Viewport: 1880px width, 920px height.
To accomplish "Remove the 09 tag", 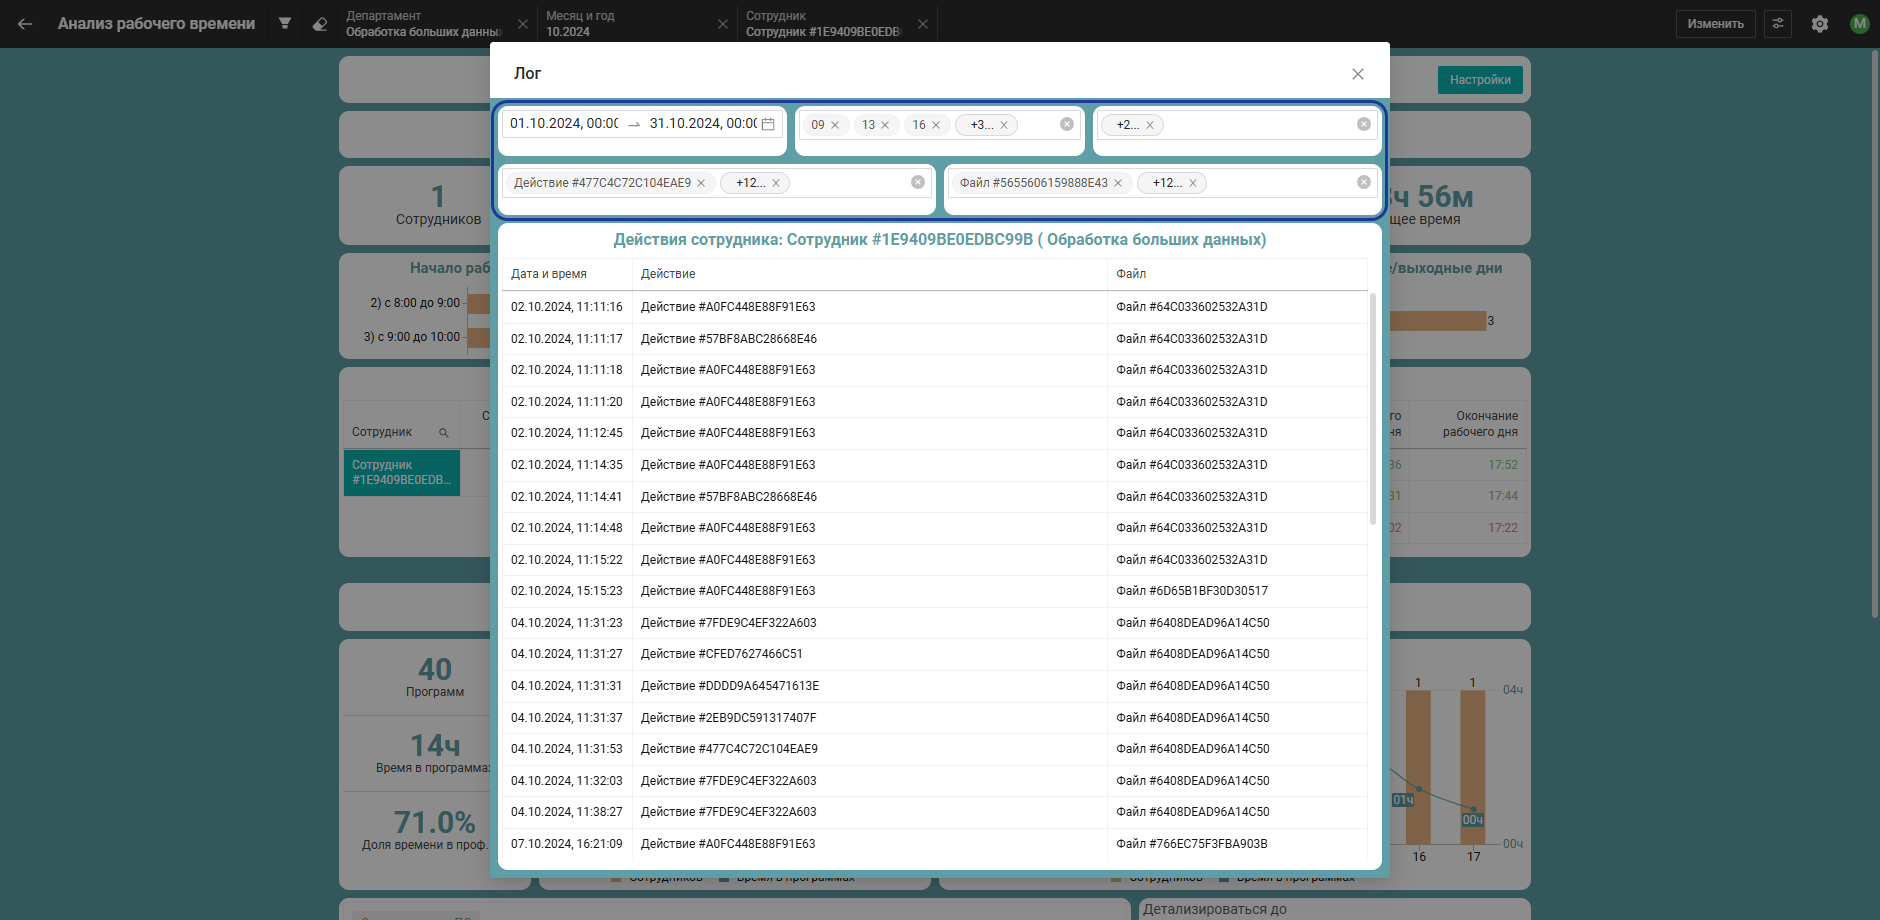I will (835, 125).
